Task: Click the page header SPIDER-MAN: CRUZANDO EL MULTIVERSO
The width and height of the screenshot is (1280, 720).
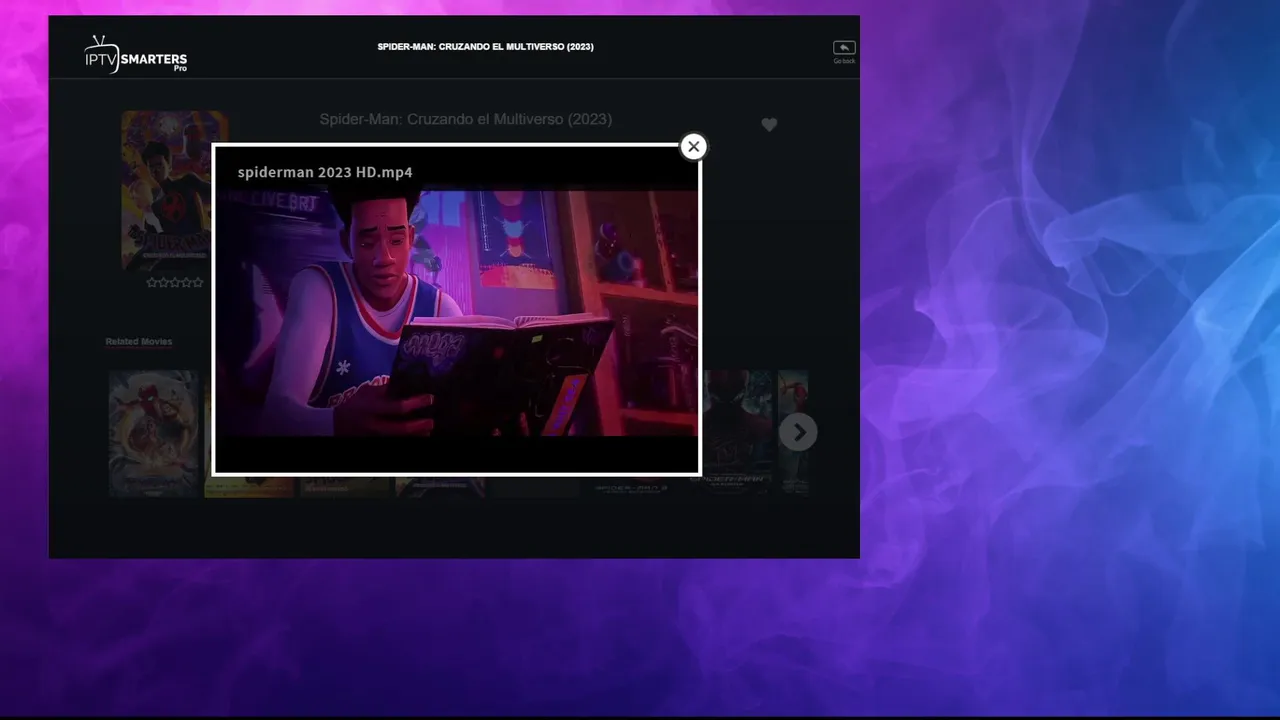Action: point(485,47)
